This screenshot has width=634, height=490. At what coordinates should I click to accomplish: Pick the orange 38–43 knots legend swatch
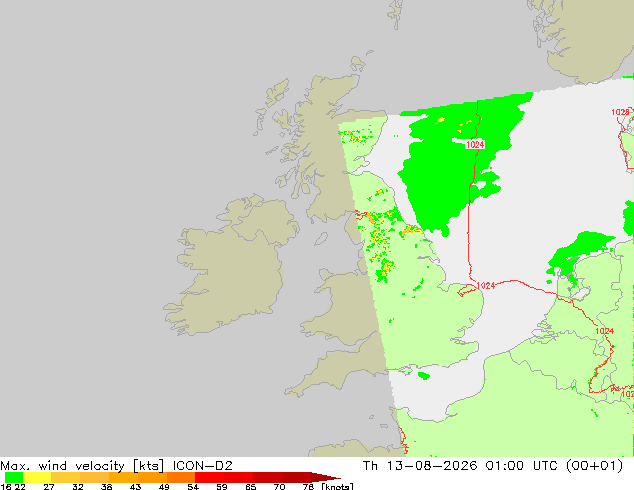pyautogui.click(x=123, y=477)
